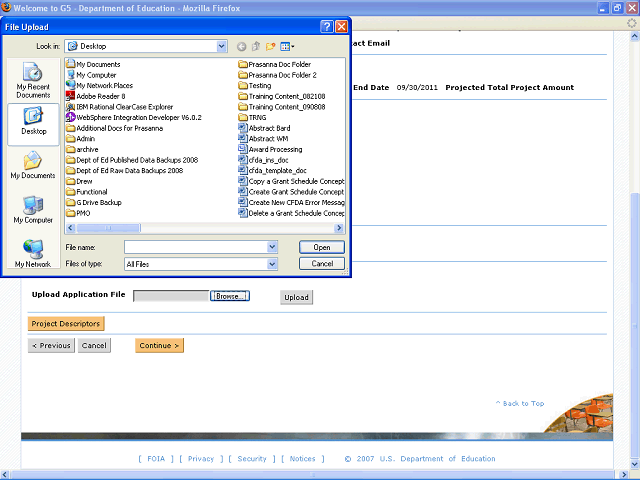
Task: Select the Desktop place in sidebar
Action: pyautogui.click(x=33, y=124)
